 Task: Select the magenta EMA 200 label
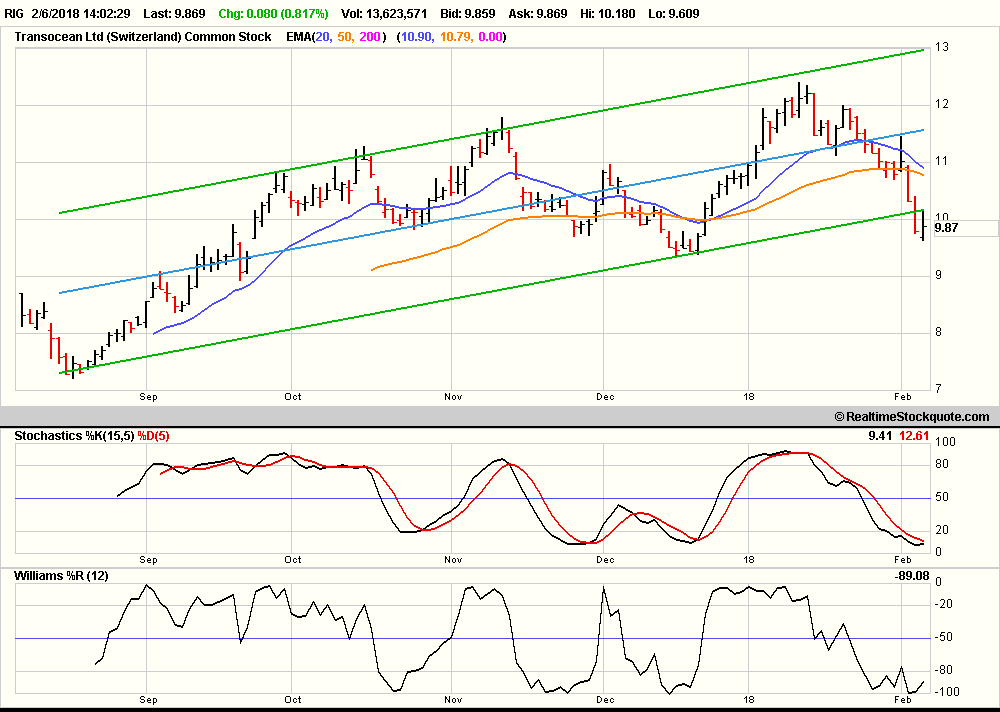point(370,37)
